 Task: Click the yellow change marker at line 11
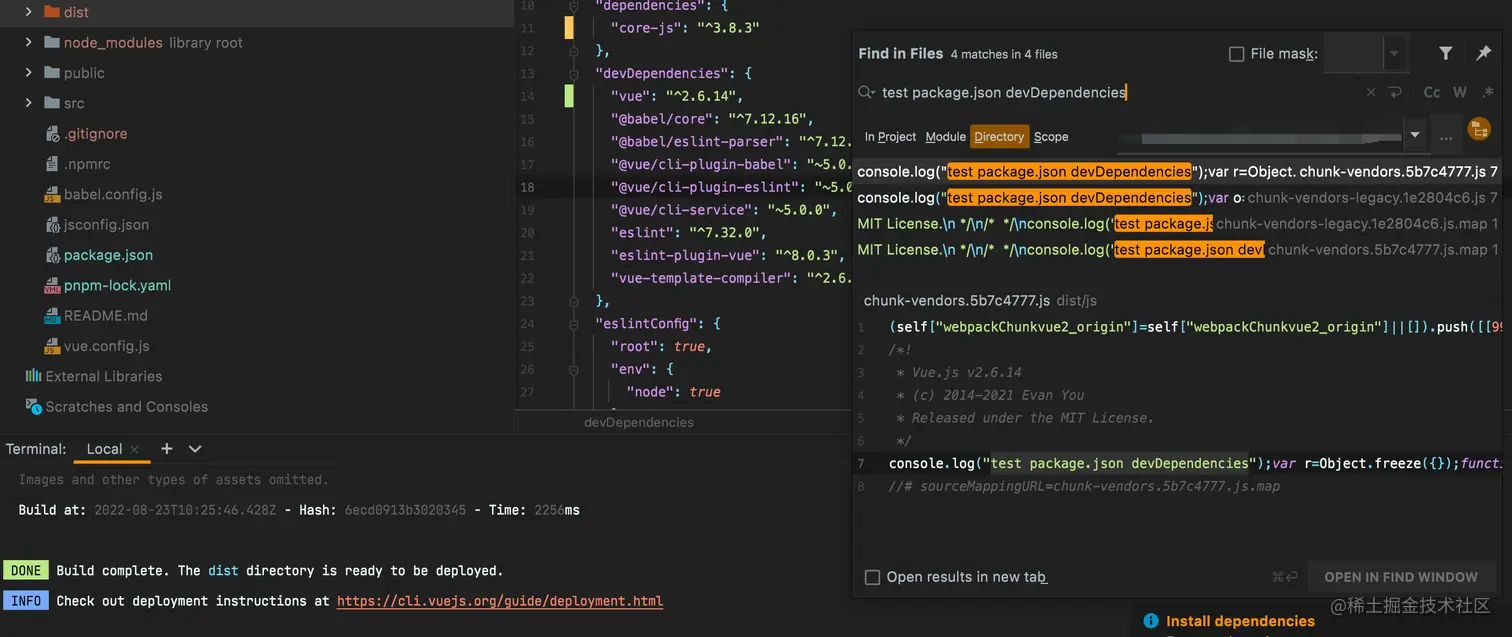point(569,28)
